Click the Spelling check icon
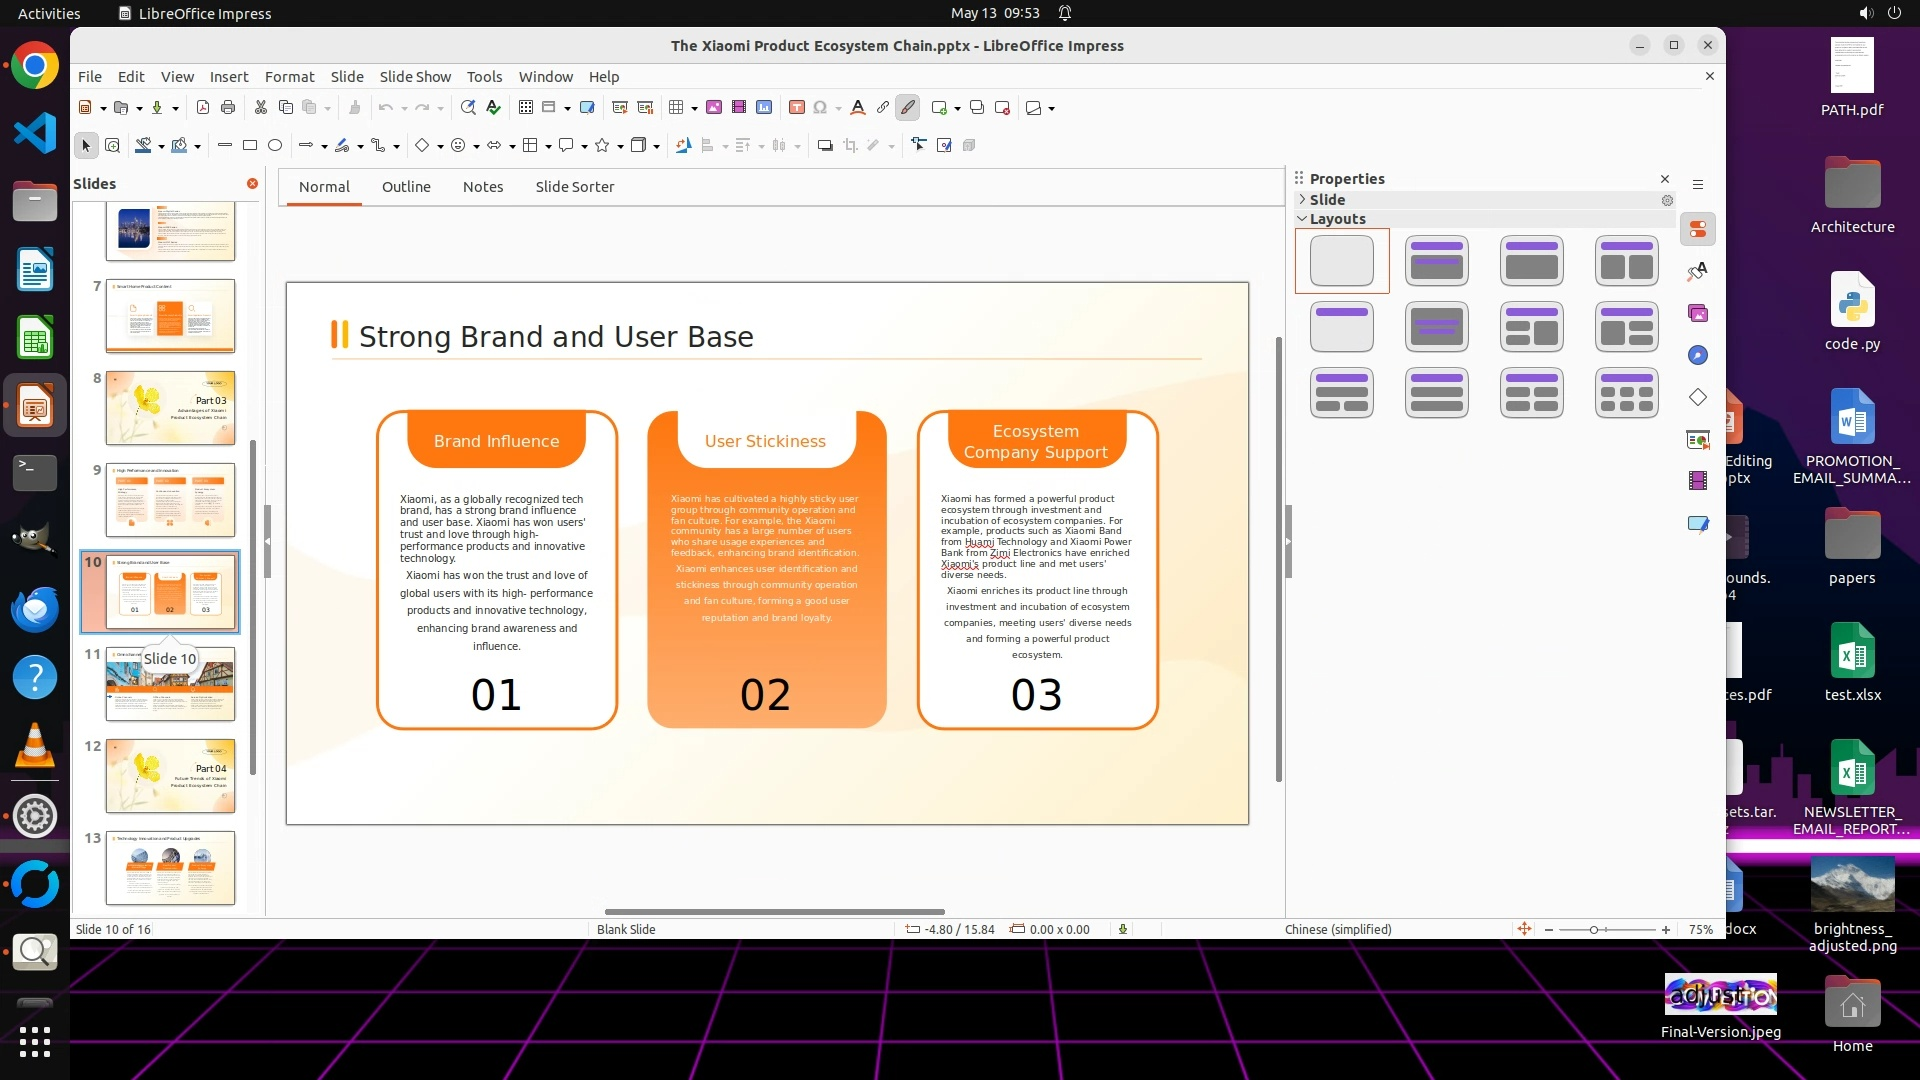This screenshot has width=1920, height=1080. point(493,108)
